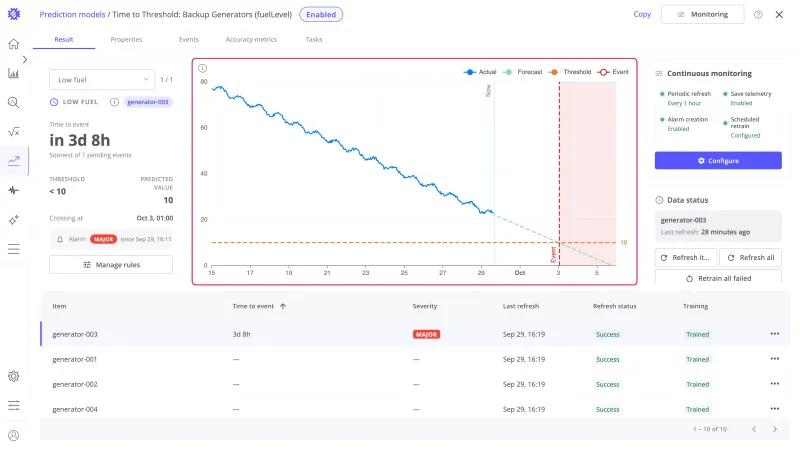The height and width of the screenshot is (450, 800).
Task: Close the prediction model view
Action: [x=779, y=15]
